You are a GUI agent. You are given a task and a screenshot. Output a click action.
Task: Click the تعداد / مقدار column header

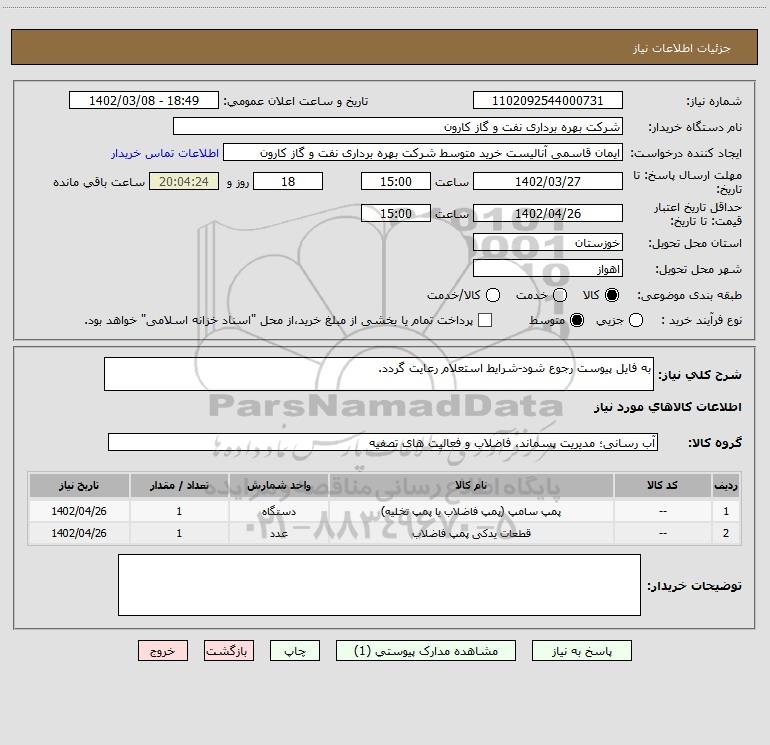pos(179,485)
